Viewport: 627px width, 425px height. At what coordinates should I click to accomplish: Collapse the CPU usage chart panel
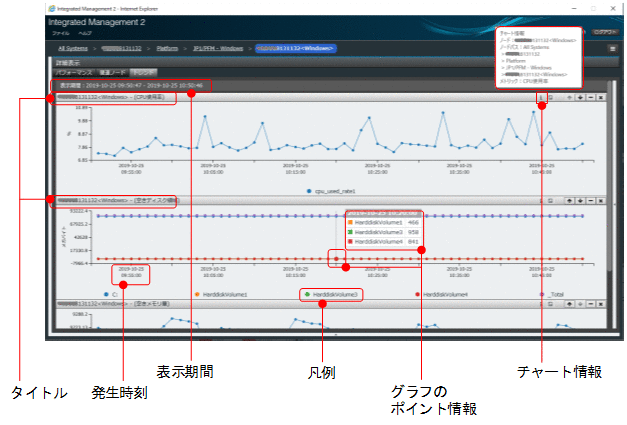click(591, 98)
